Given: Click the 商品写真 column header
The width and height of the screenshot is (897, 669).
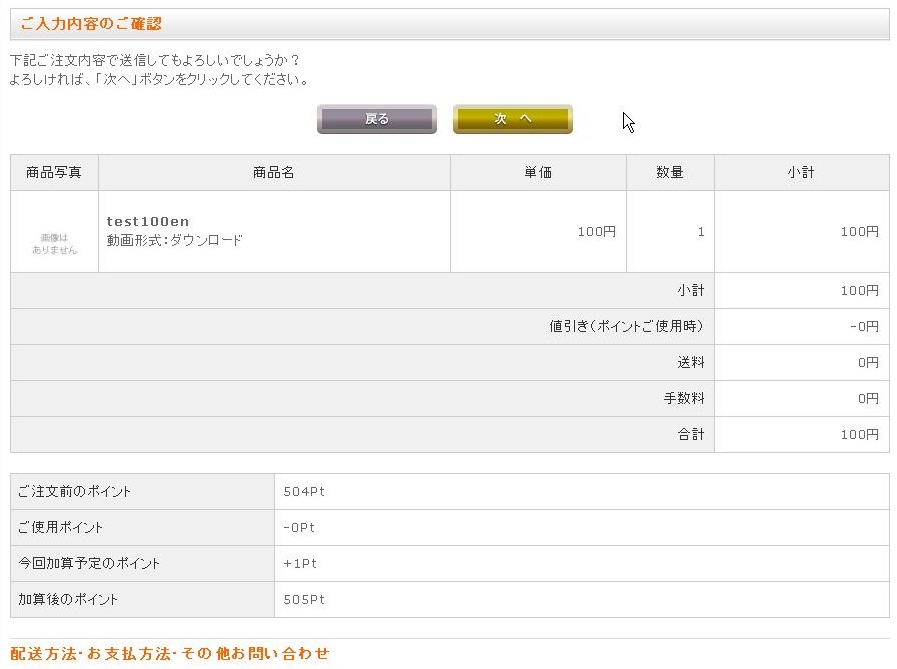Looking at the screenshot, I should point(54,173).
